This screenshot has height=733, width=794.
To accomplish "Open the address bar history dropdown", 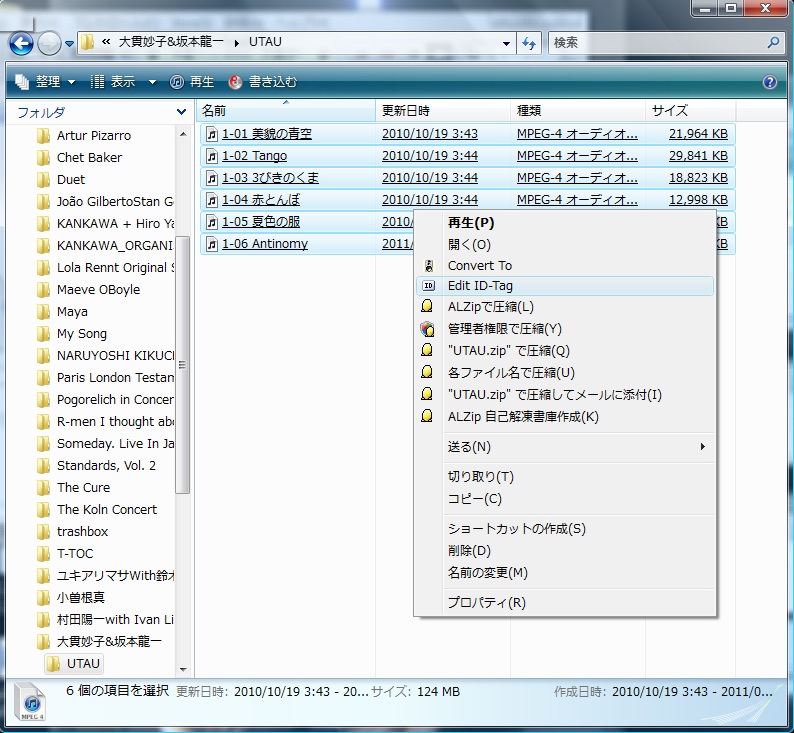I will coord(506,44).
